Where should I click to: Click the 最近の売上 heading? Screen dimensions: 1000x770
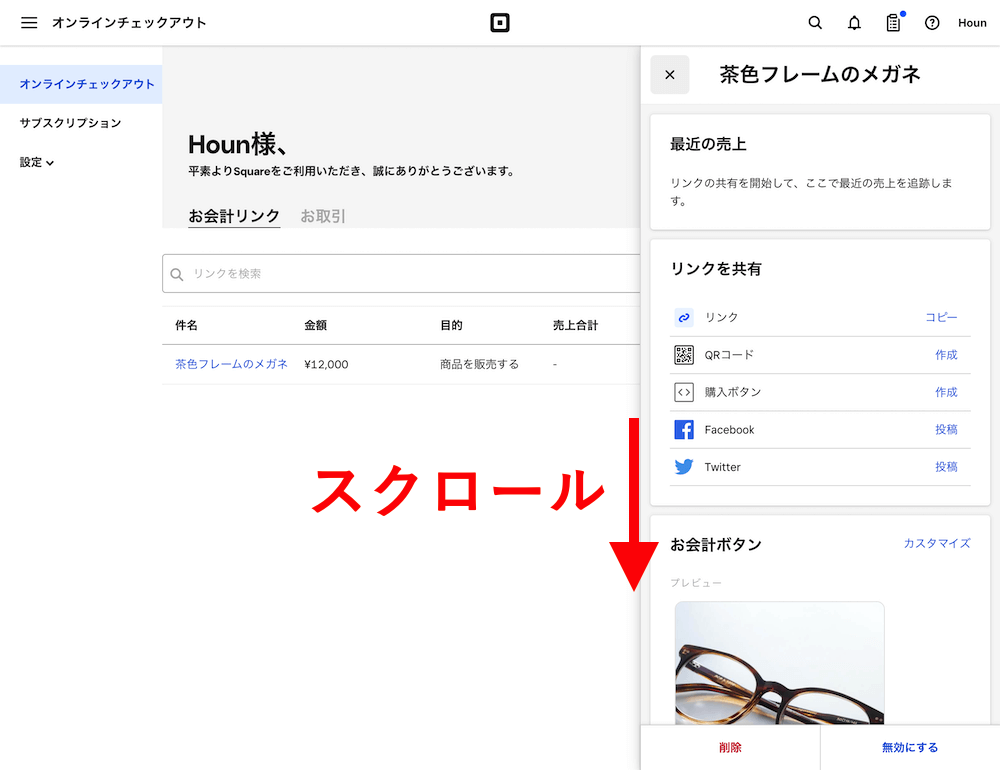tap(708, 144)
